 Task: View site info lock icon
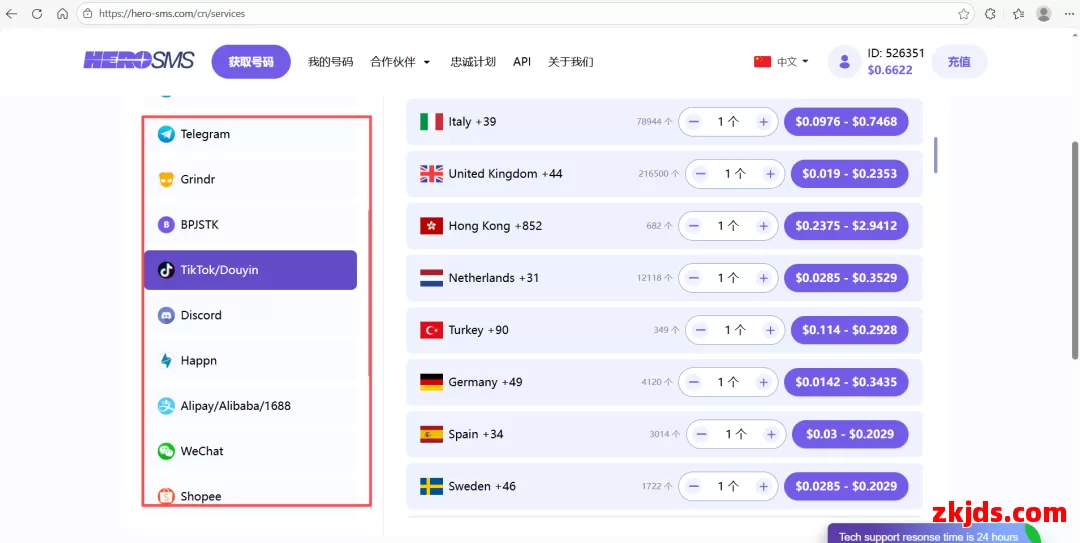(87, 14)
